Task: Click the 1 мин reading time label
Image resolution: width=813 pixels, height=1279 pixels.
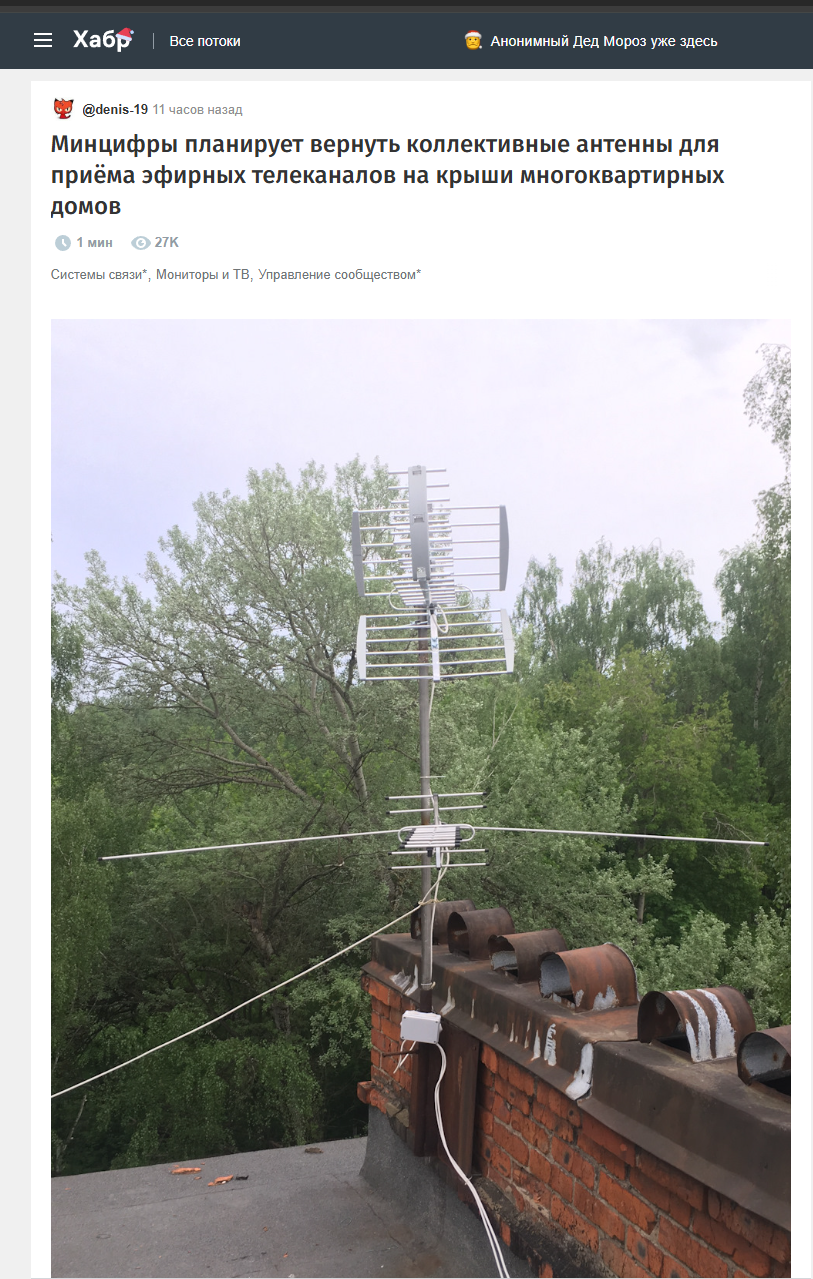Action: coord(94,243)
